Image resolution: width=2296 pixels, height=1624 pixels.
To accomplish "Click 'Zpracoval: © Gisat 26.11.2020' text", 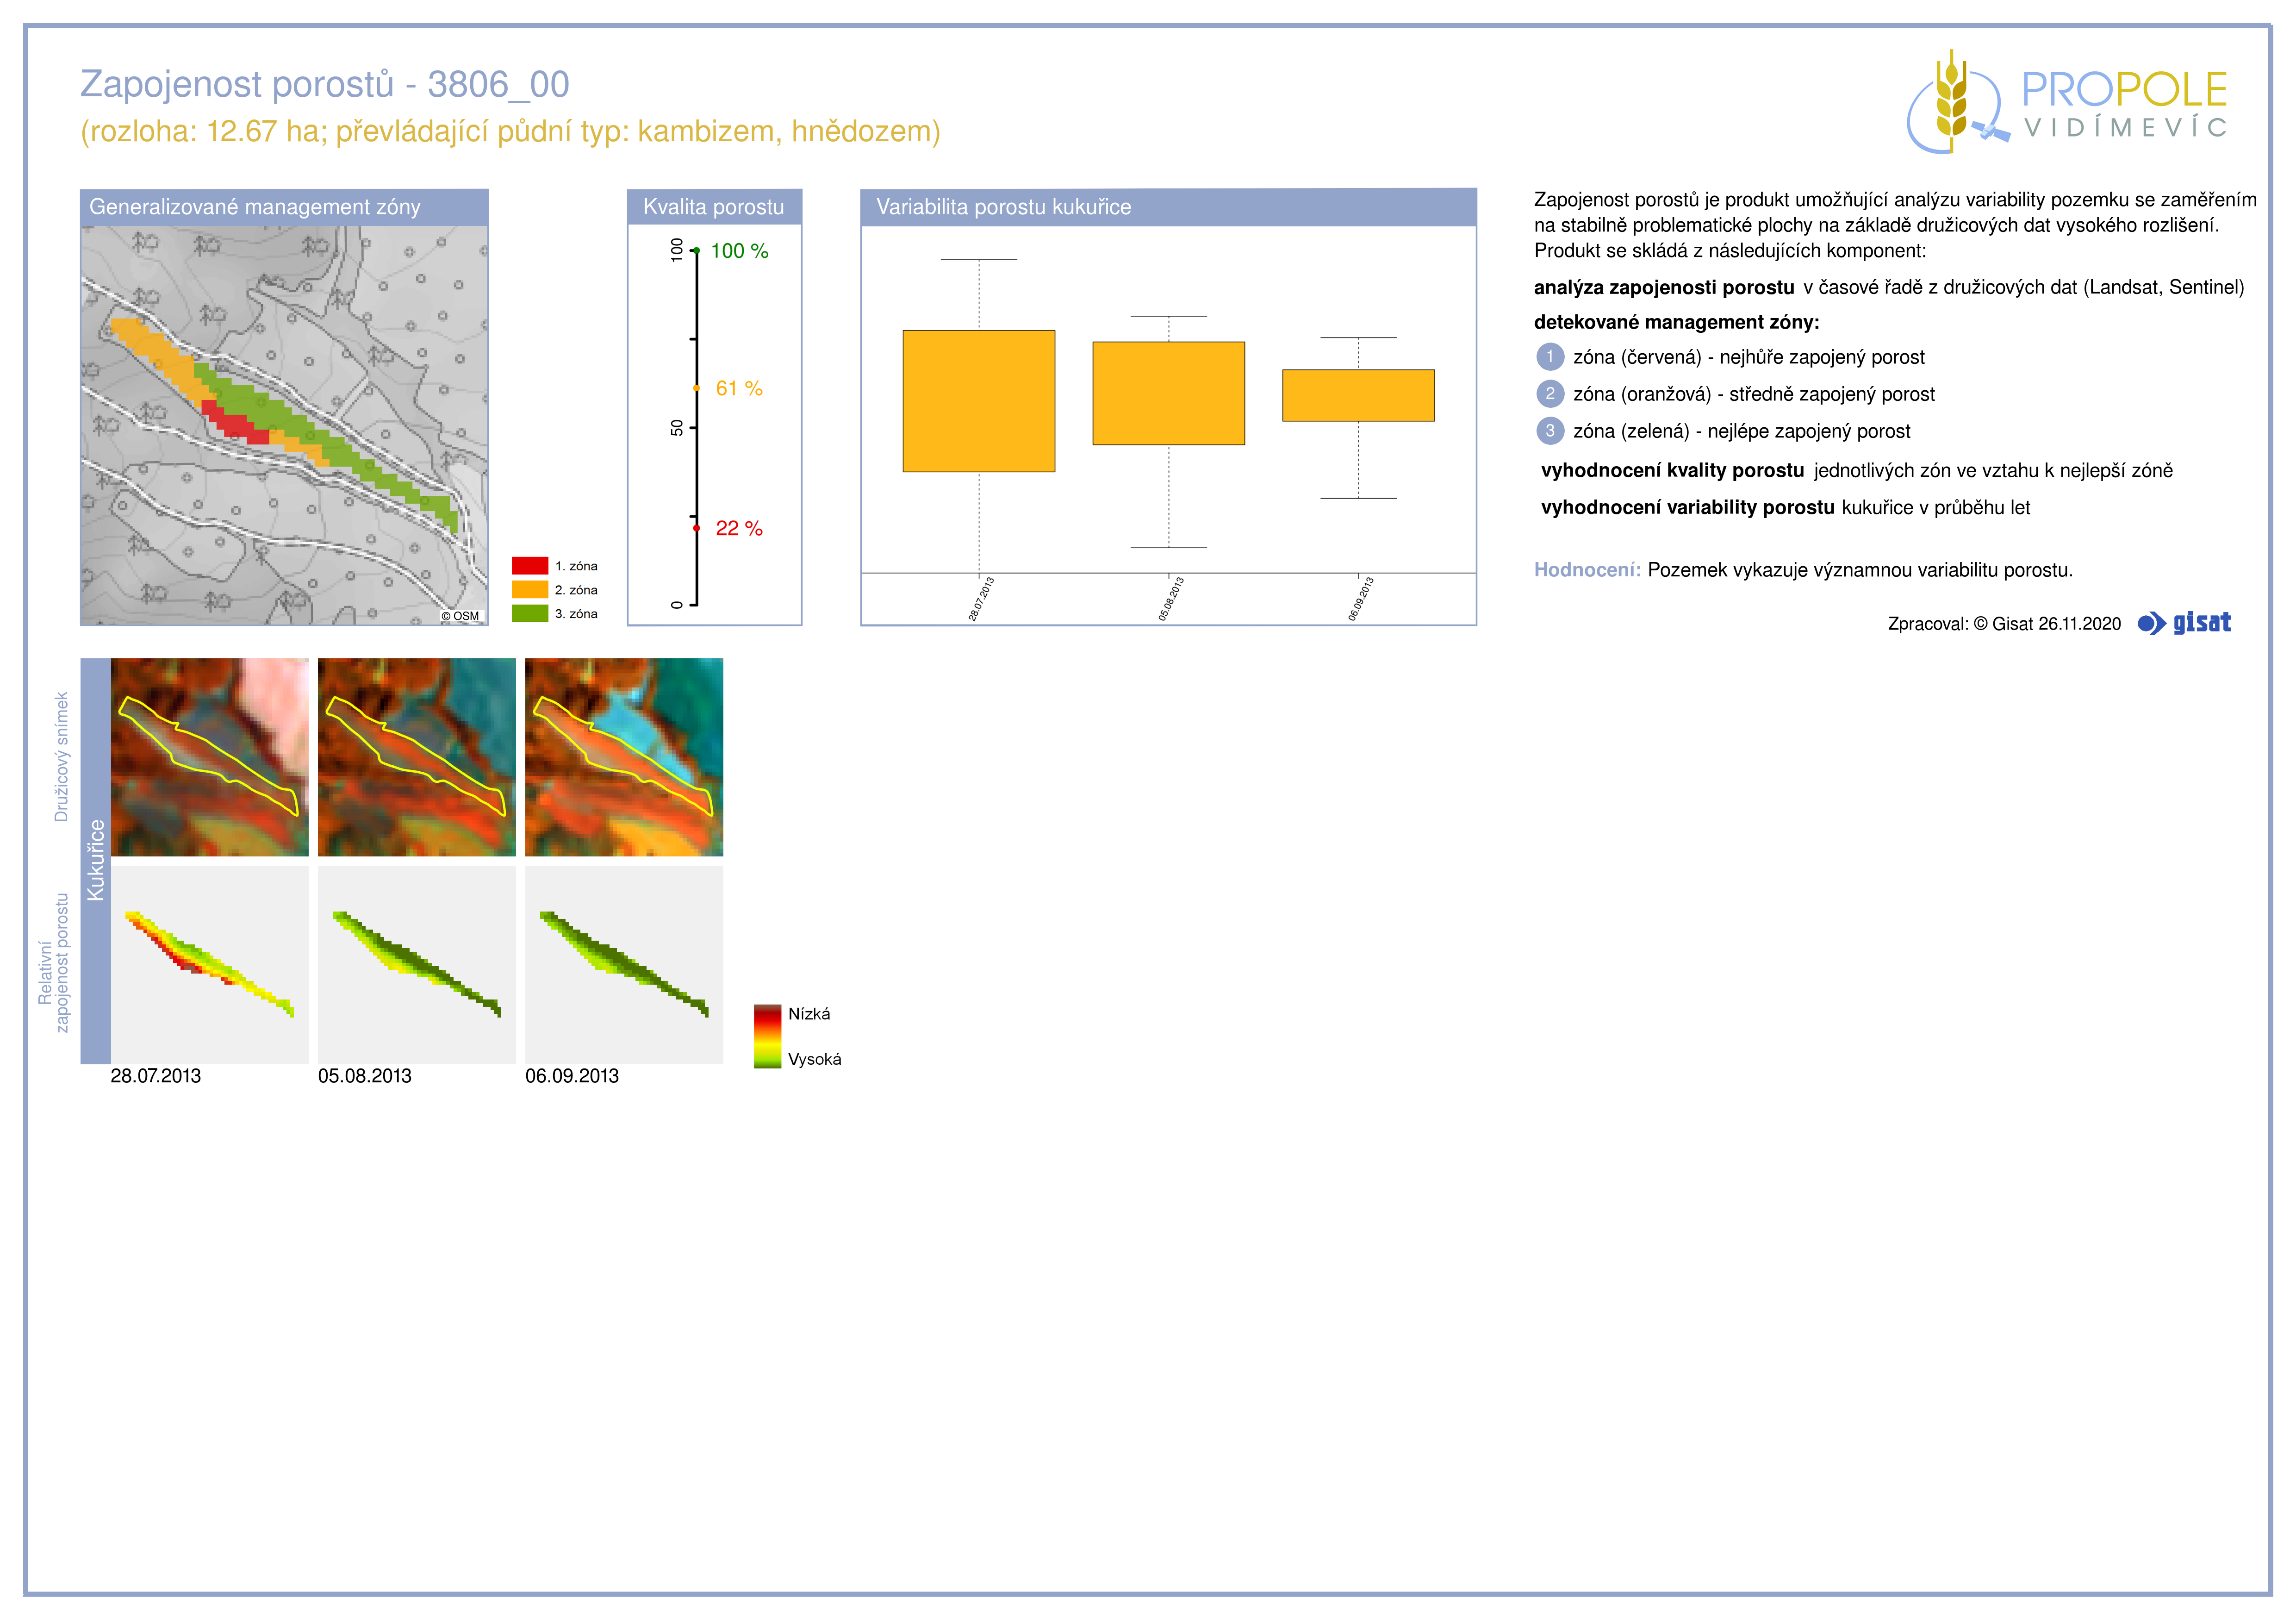I will pos(2004,624).
